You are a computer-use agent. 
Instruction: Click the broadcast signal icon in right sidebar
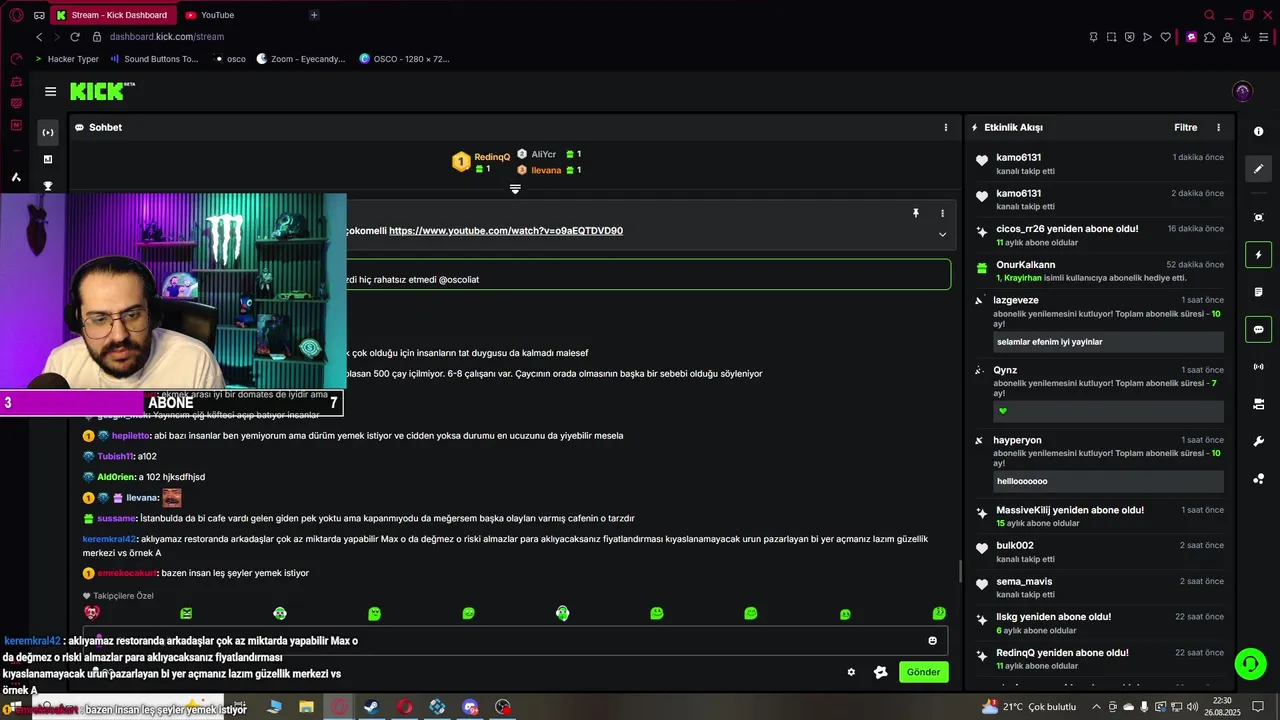(x=1258, y=367)
